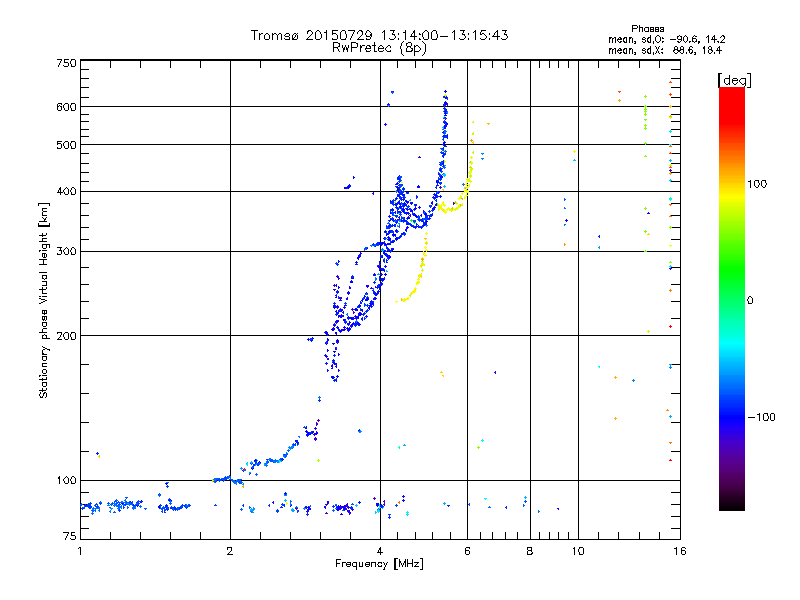Click the x-axis tick label '8'
The image size is (800, 600).
(x=530, y=551)
